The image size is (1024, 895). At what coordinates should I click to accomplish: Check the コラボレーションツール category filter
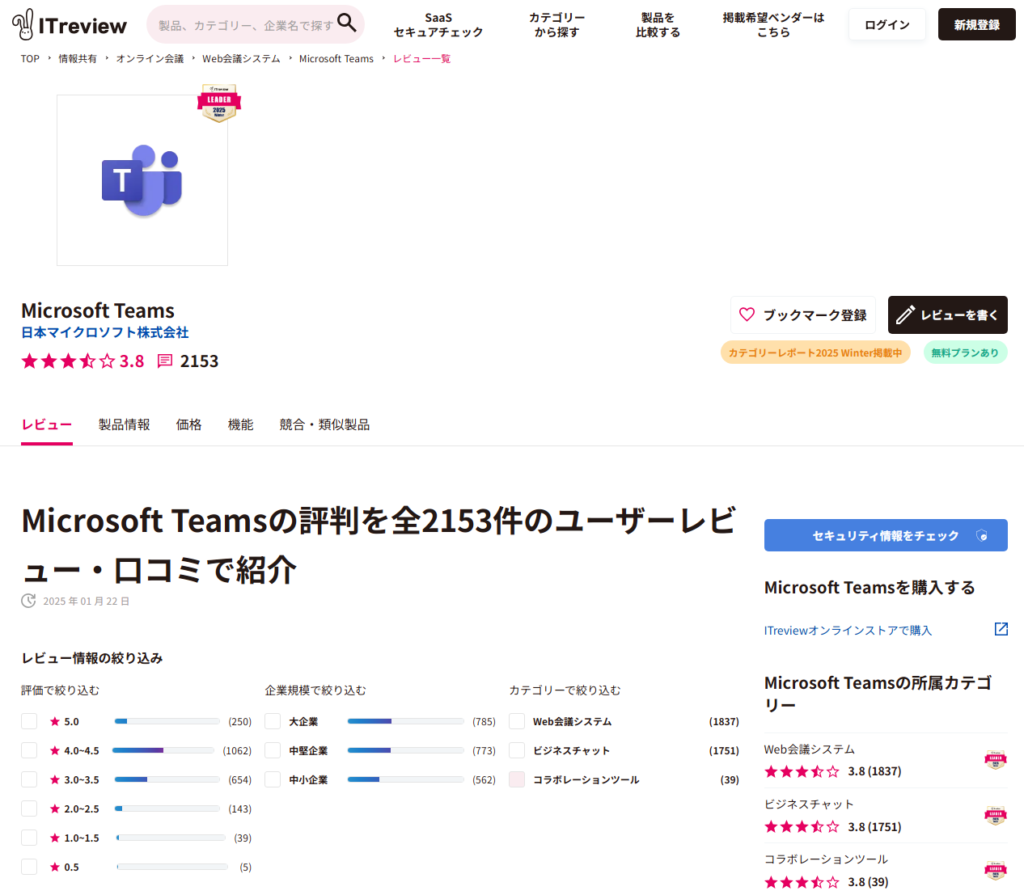pyautogui.click(x=517, y=779)
